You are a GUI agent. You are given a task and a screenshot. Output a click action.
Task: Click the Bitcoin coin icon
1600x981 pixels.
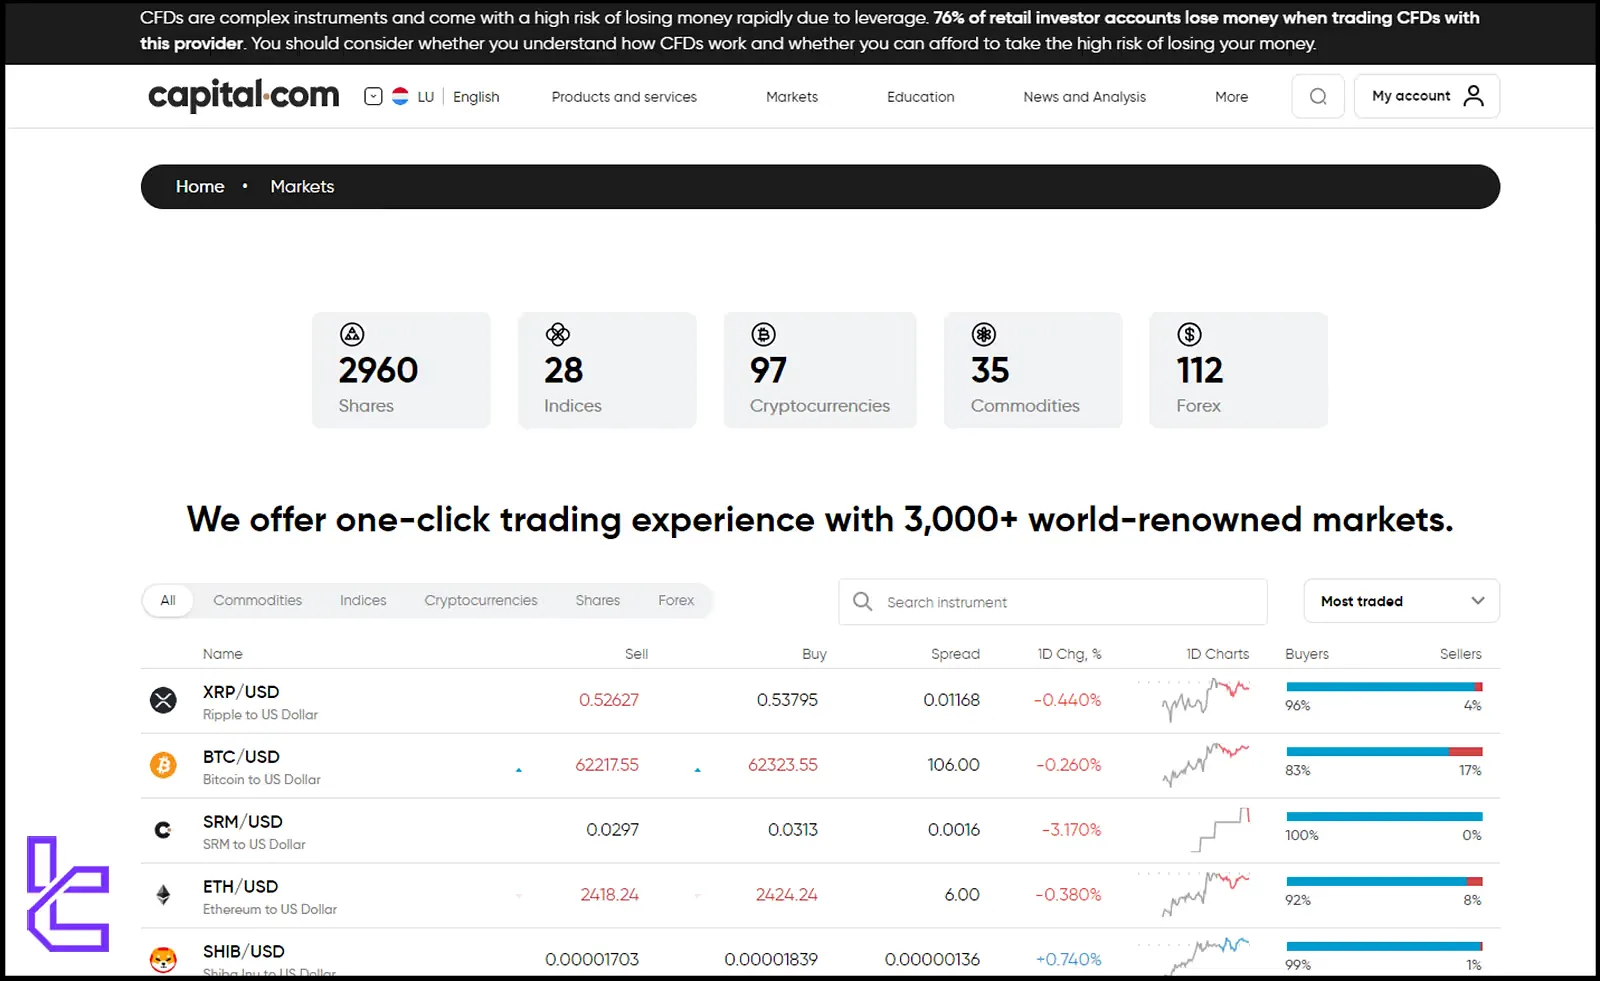163,765
